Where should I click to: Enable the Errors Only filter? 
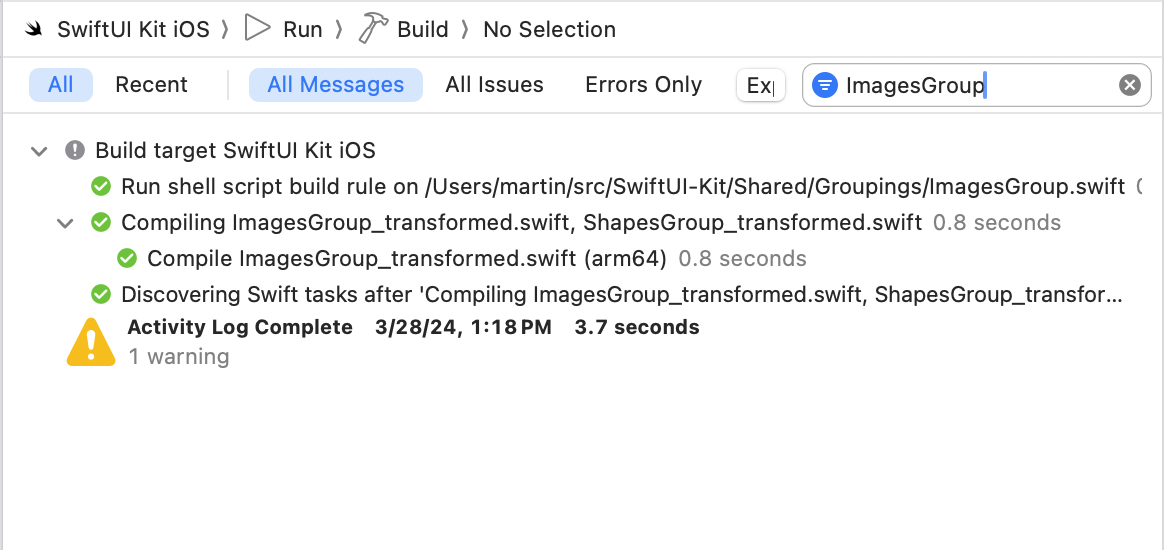click(x=644, y=85)
